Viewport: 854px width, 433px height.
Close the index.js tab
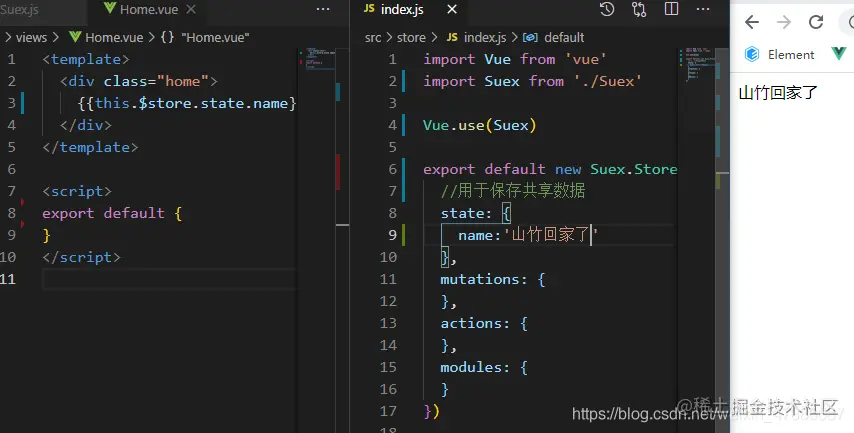point(452,9)
